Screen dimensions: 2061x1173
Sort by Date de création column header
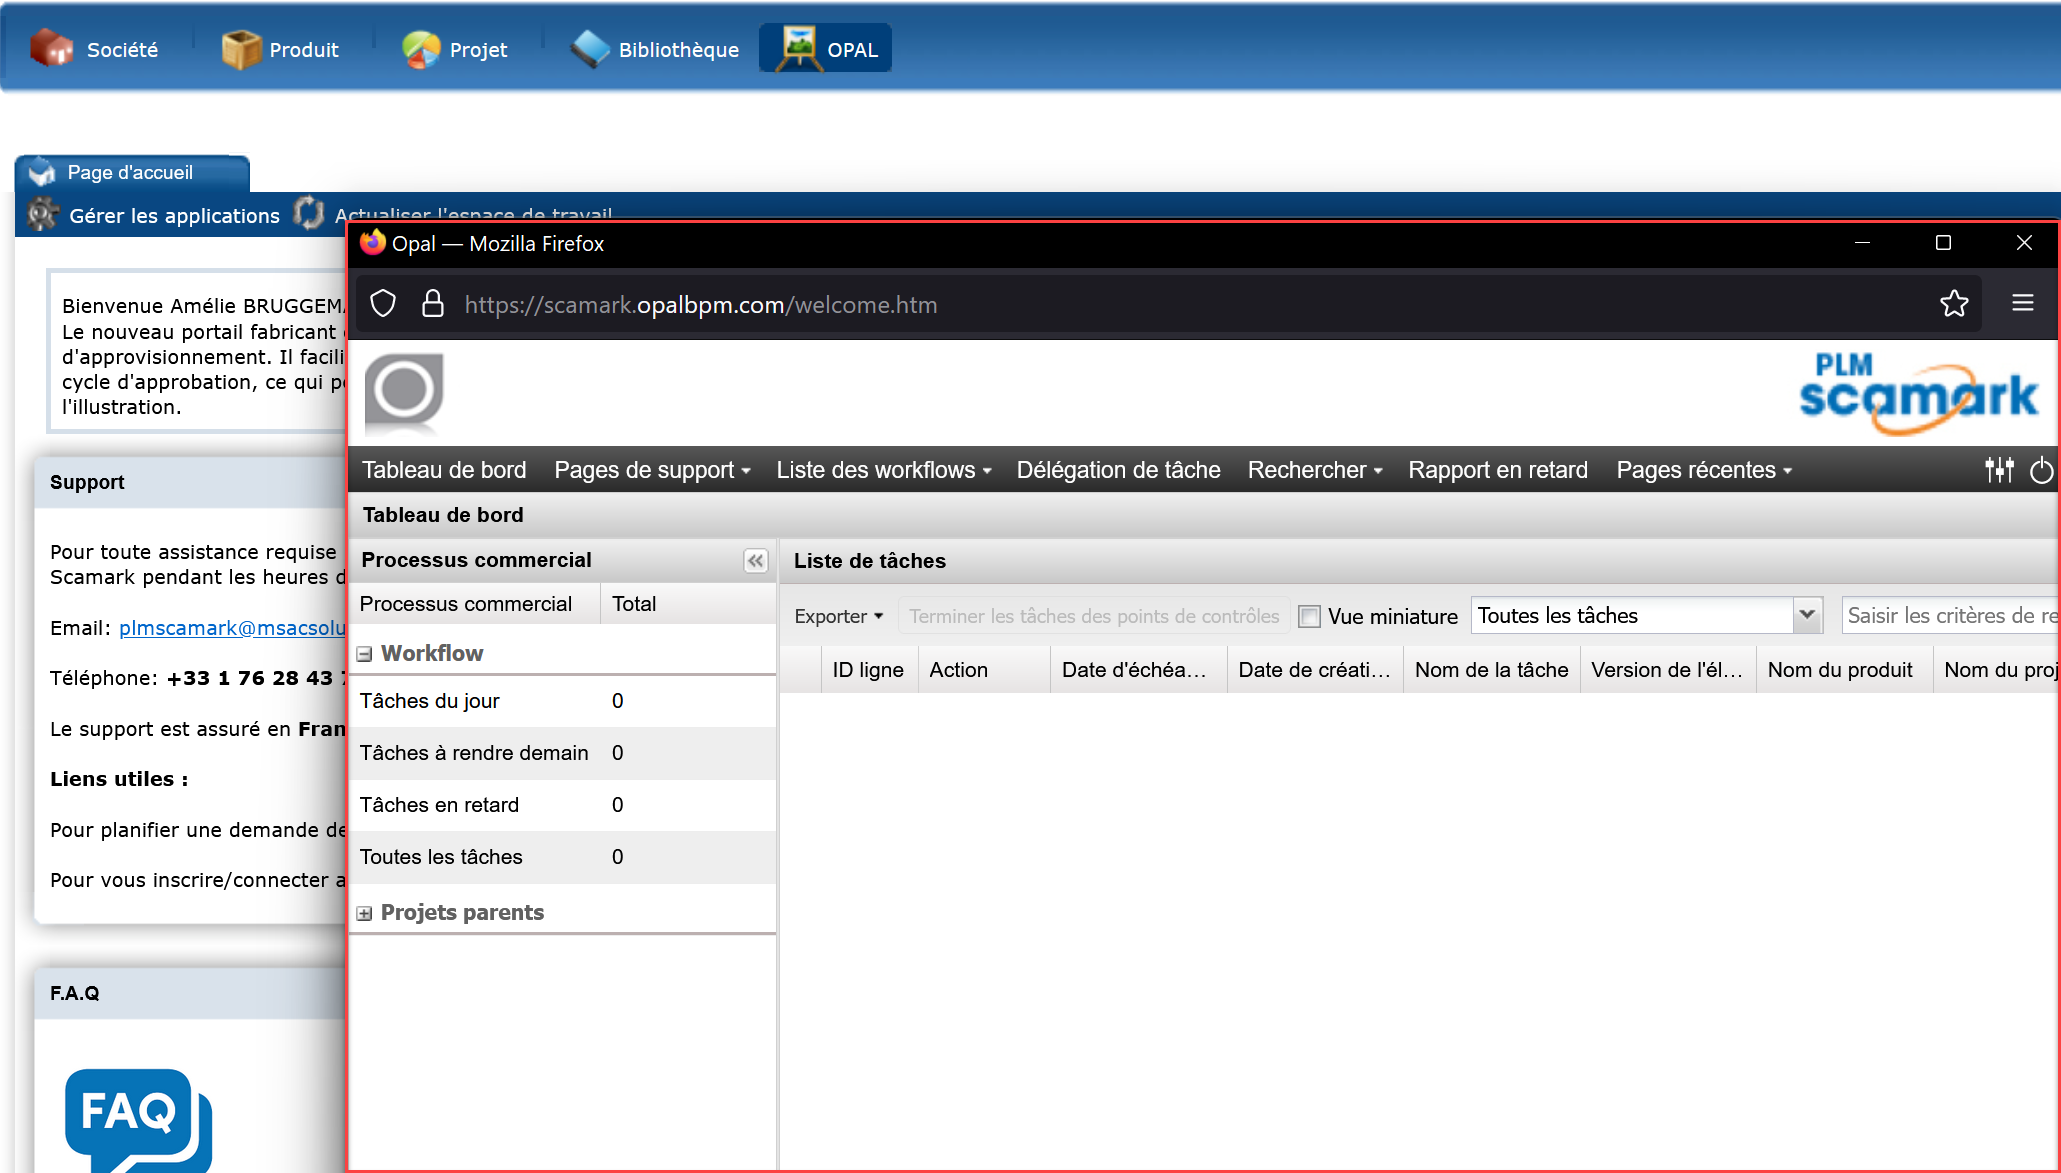(x=1315, y=670)
